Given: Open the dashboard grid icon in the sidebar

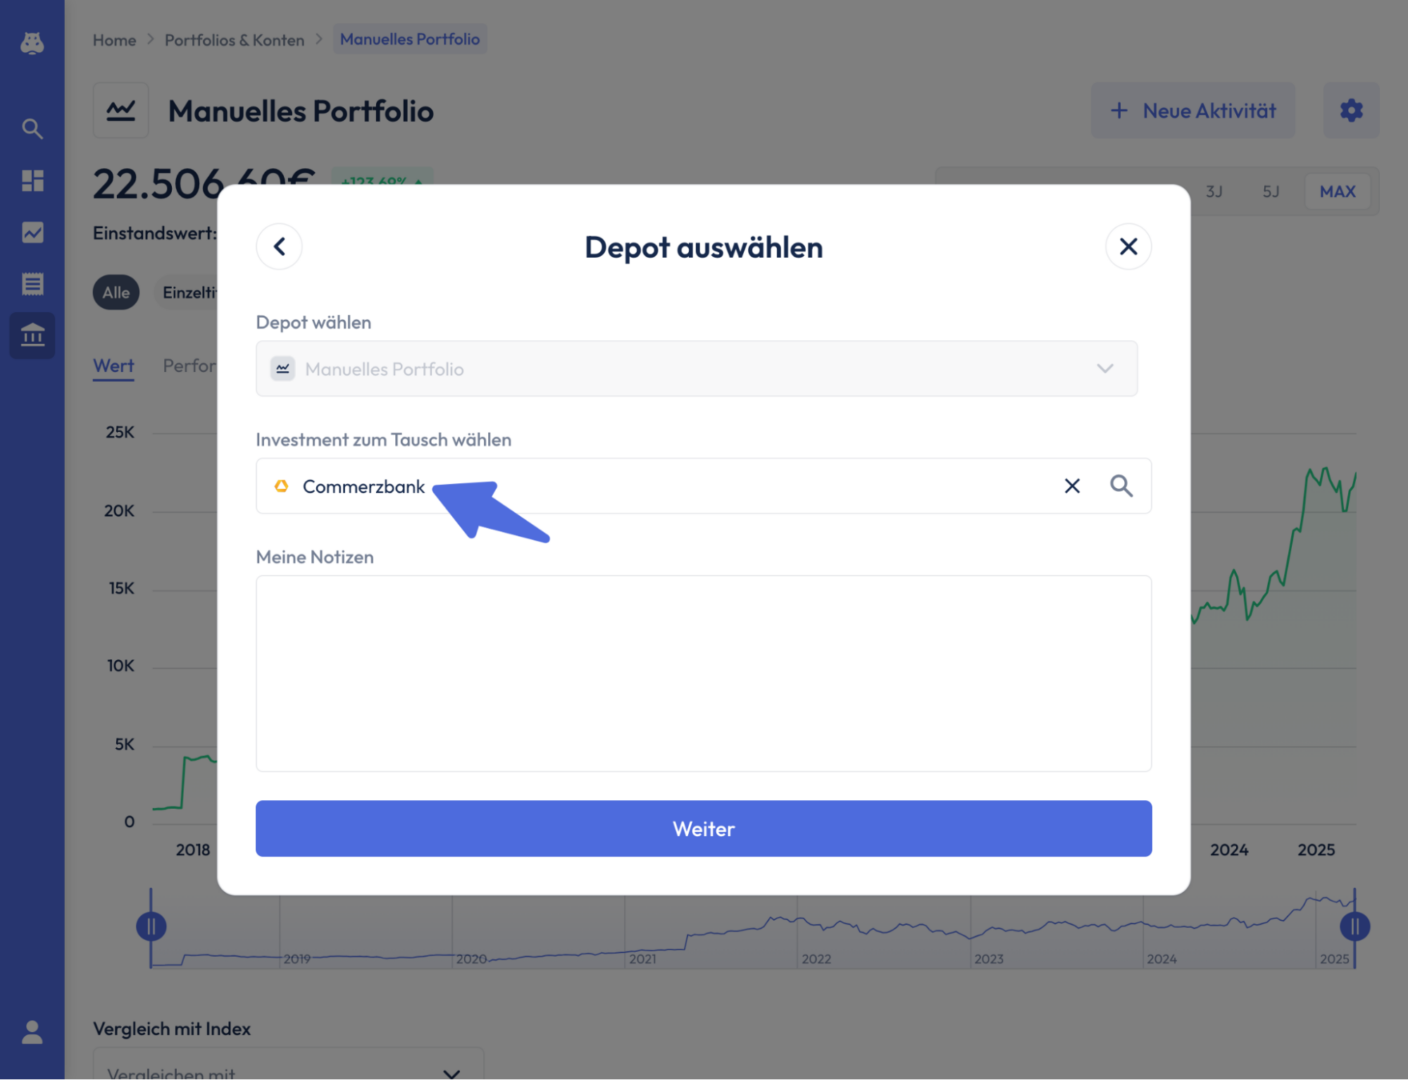Looking at the screenshot, I should tap(32, 180).
